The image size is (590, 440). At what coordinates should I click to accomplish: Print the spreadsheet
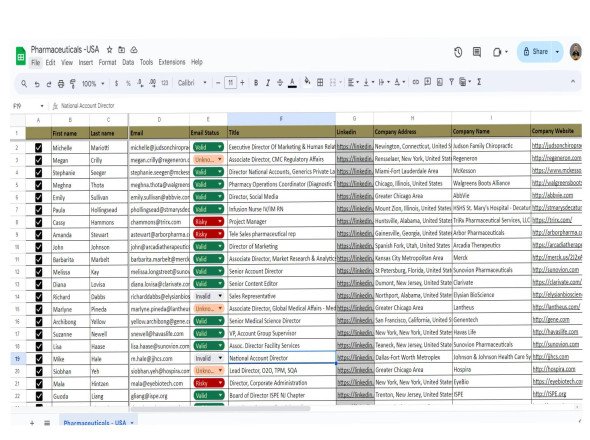click(x=61, y=84)
